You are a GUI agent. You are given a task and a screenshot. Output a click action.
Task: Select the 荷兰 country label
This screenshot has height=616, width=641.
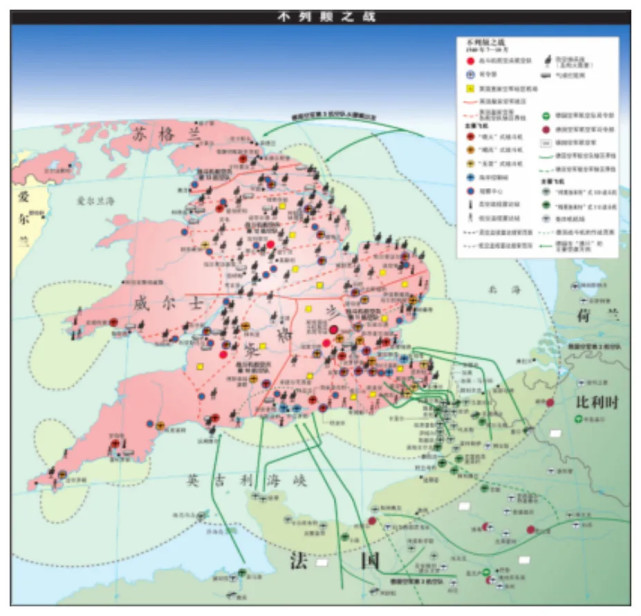tap(598, 315)
